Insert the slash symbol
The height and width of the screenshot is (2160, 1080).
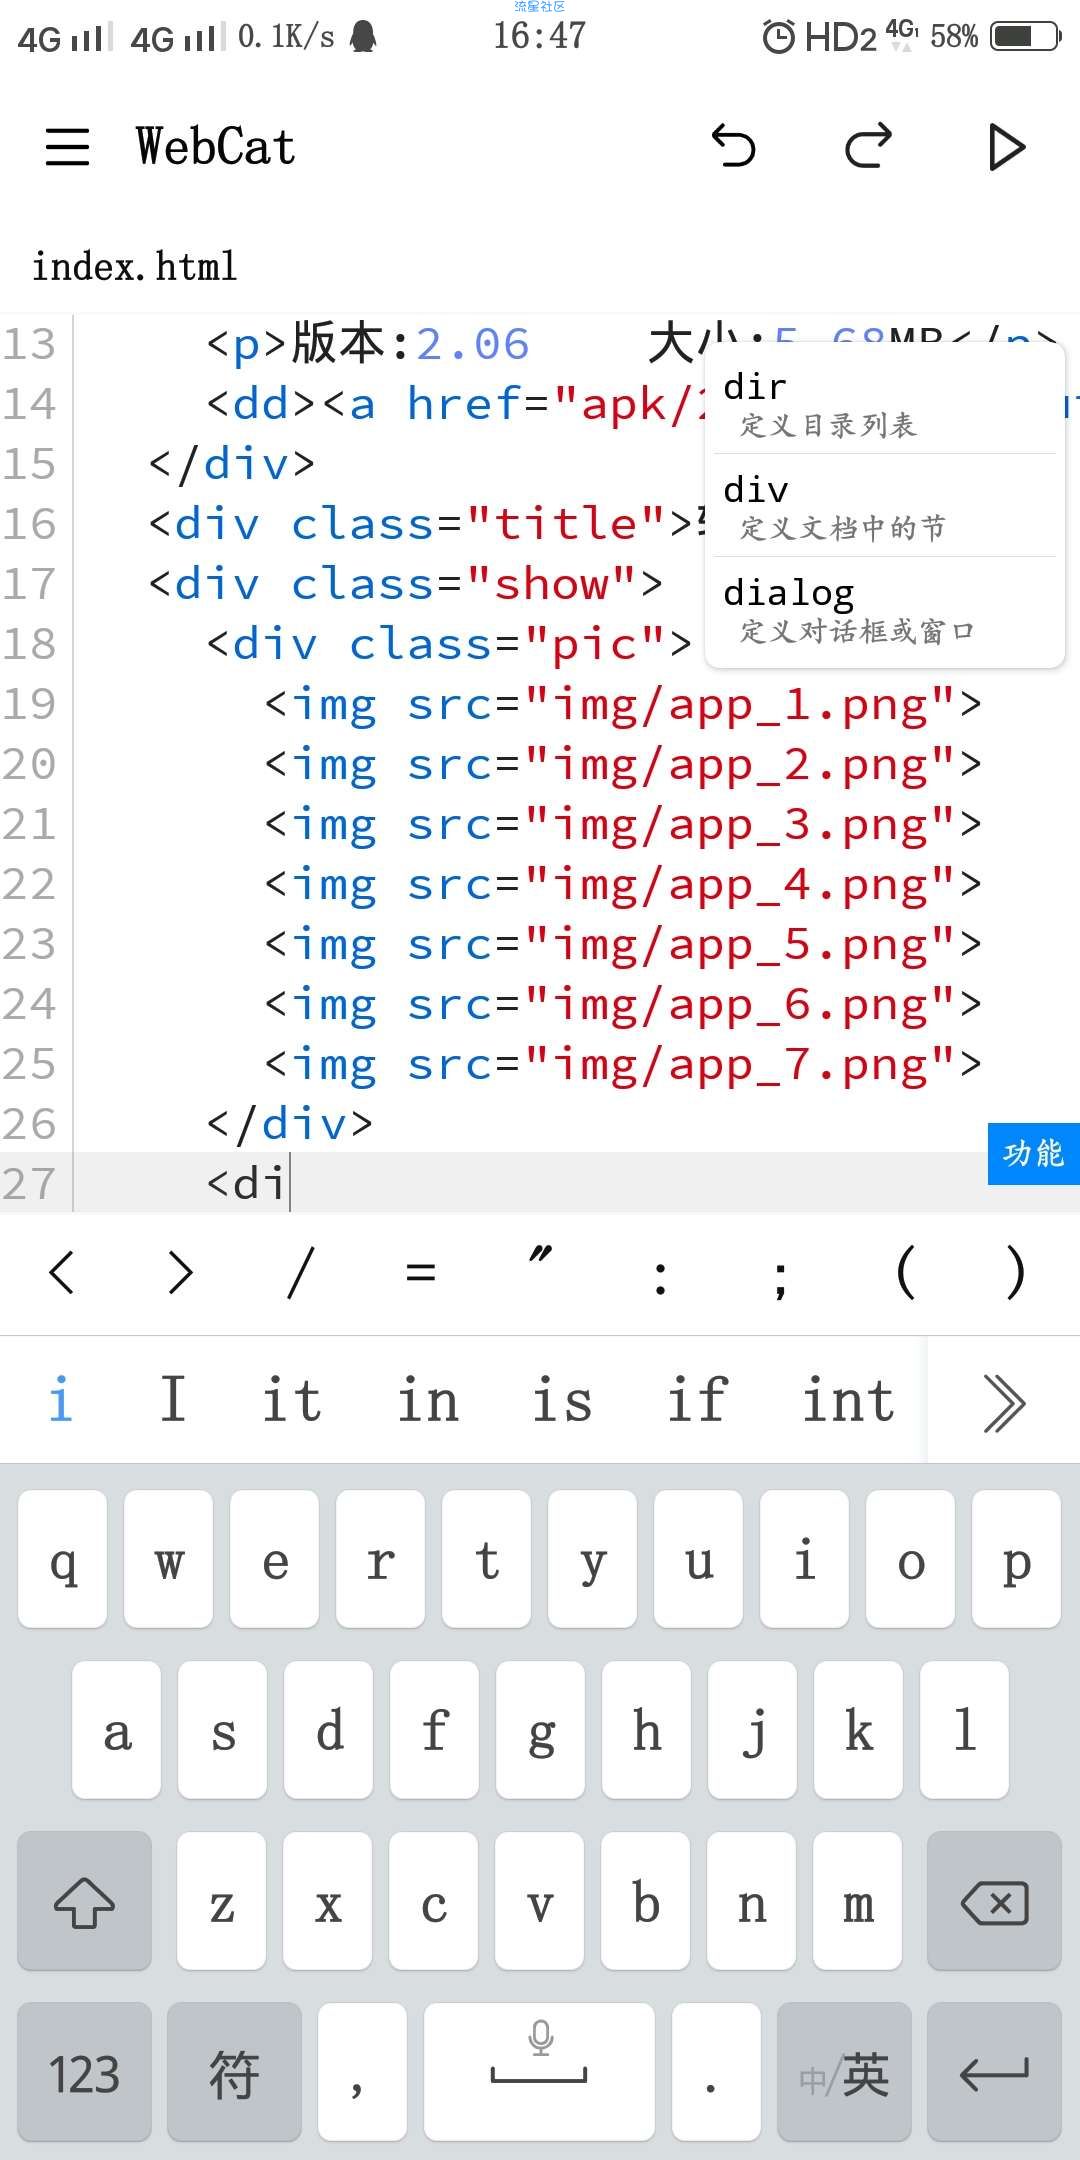(300, 1273)
